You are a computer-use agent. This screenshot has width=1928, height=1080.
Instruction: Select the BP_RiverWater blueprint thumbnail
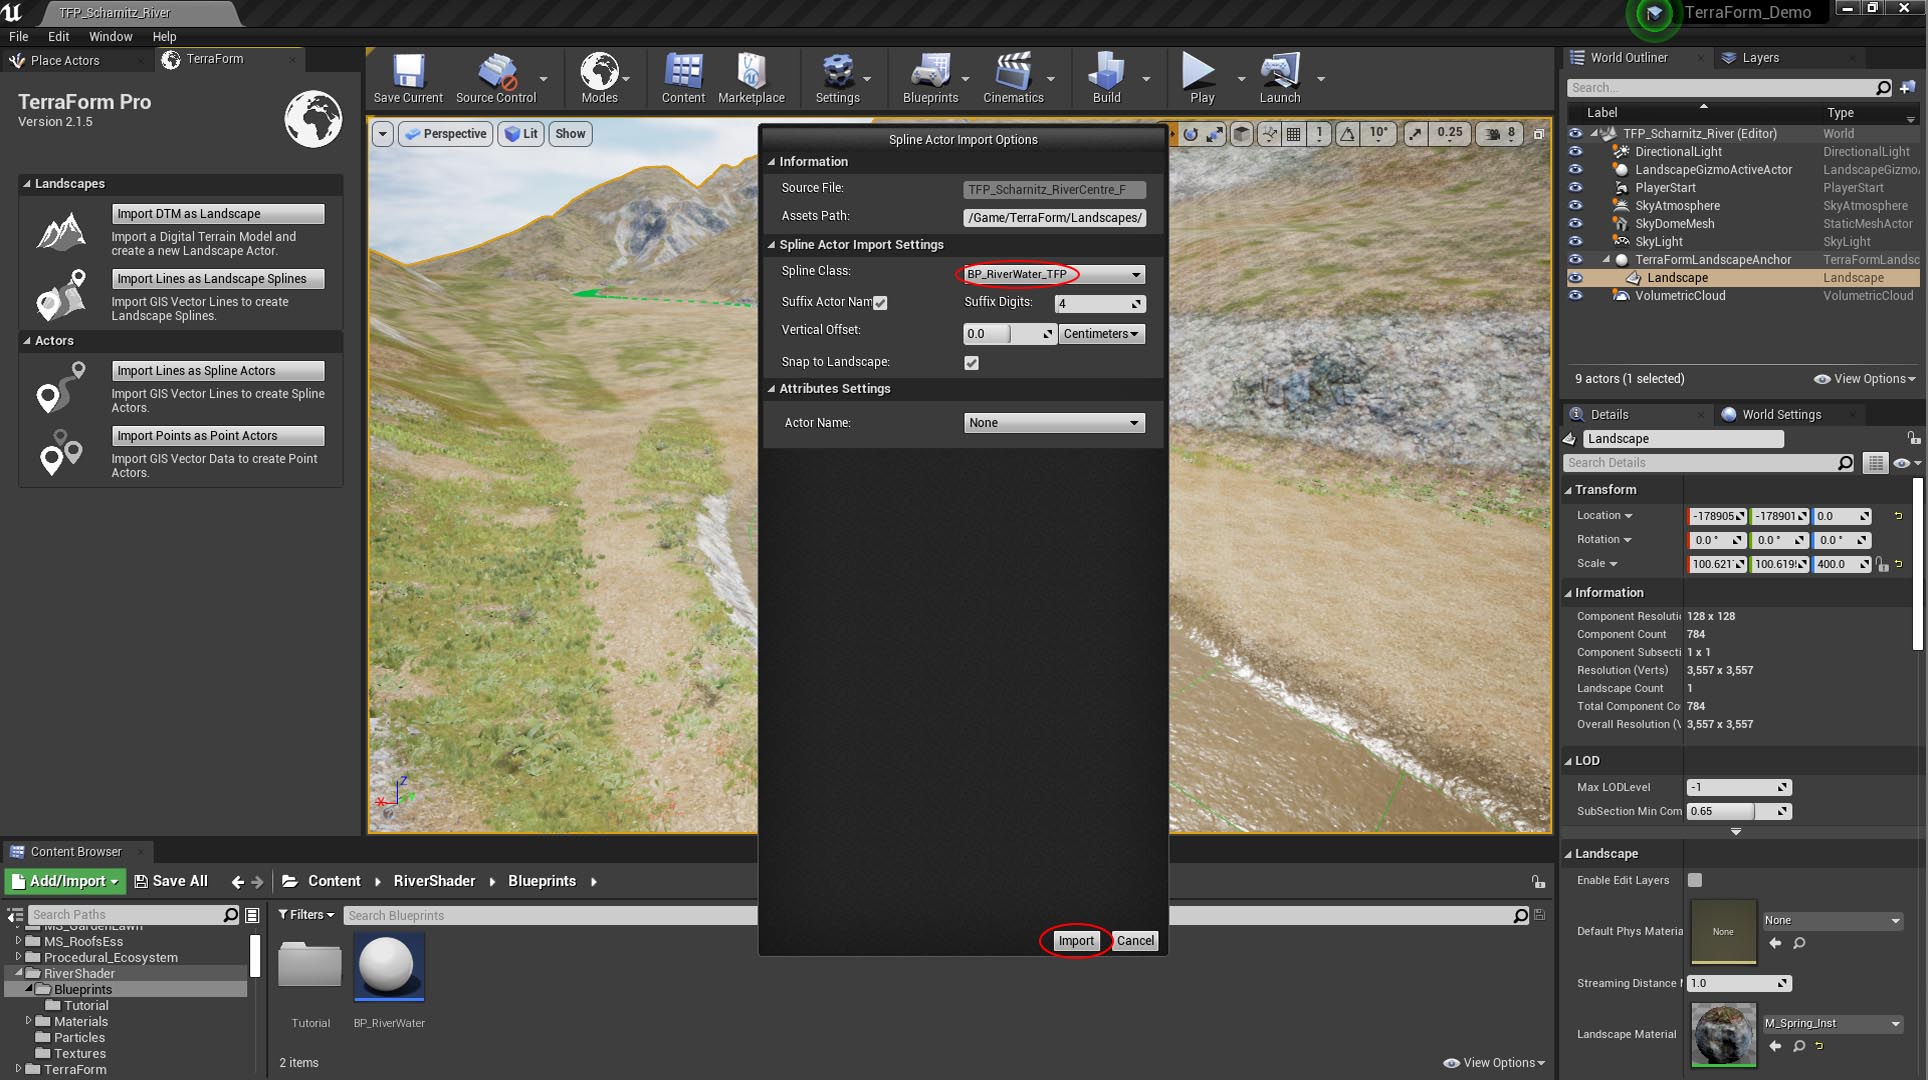pyautogui.click(x=389, y=967)
